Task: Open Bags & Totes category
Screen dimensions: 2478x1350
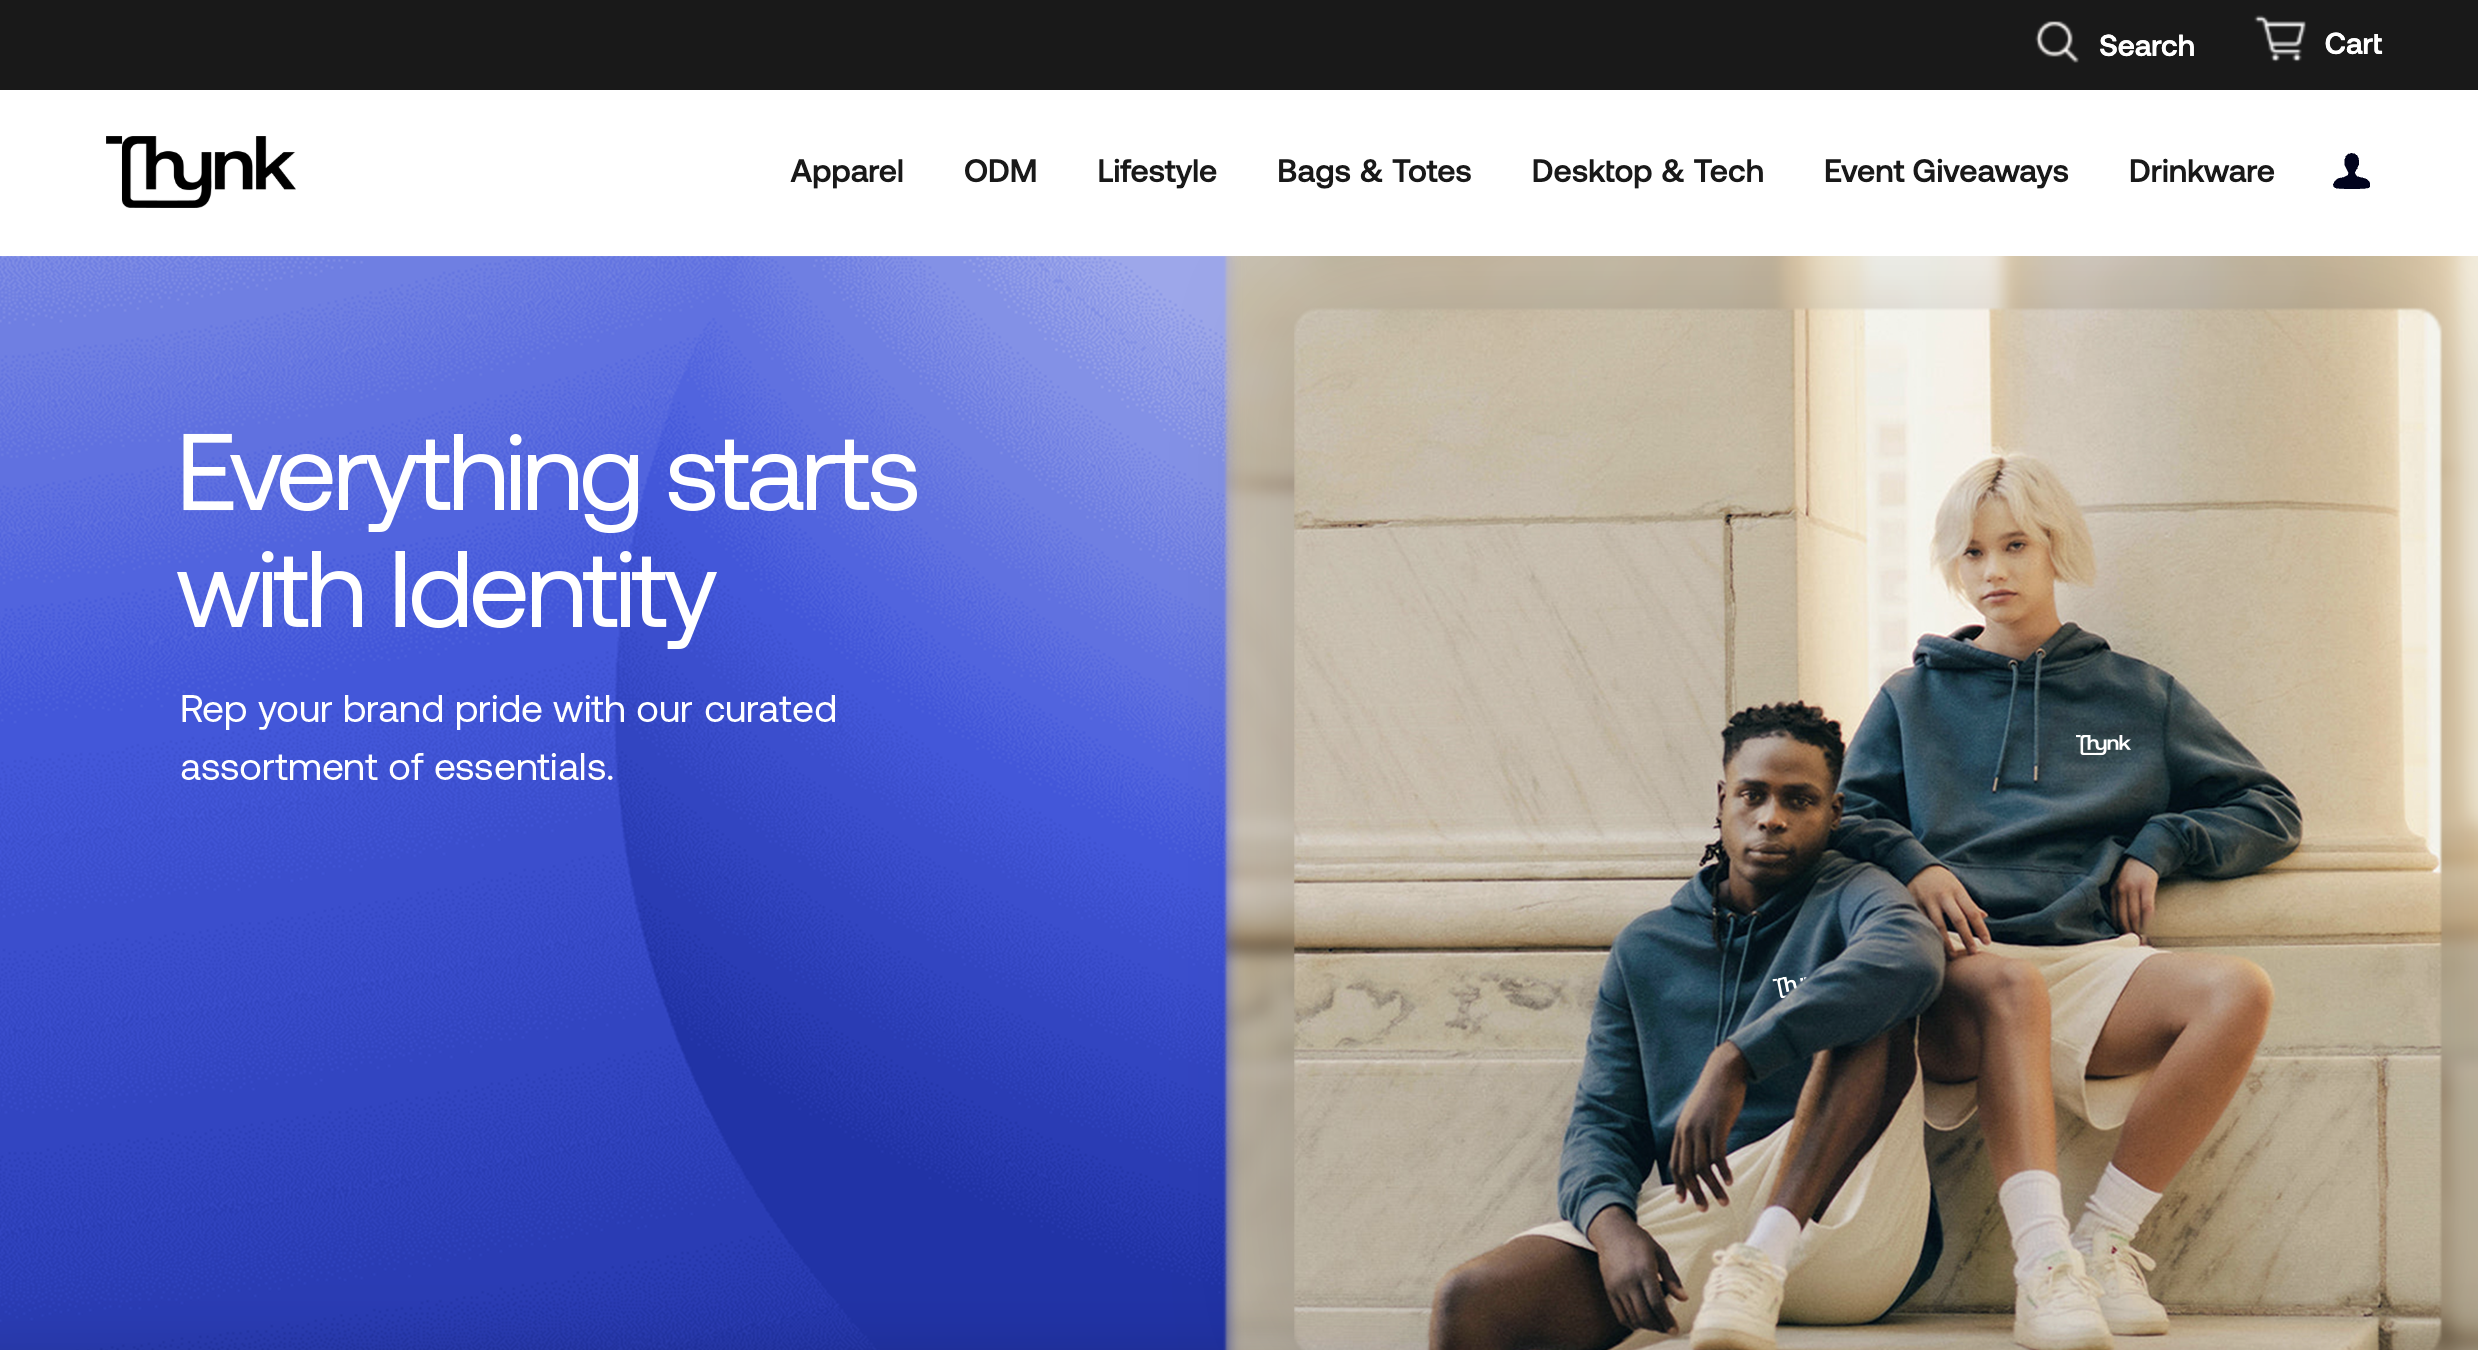Action: (x=1373, y=172)
